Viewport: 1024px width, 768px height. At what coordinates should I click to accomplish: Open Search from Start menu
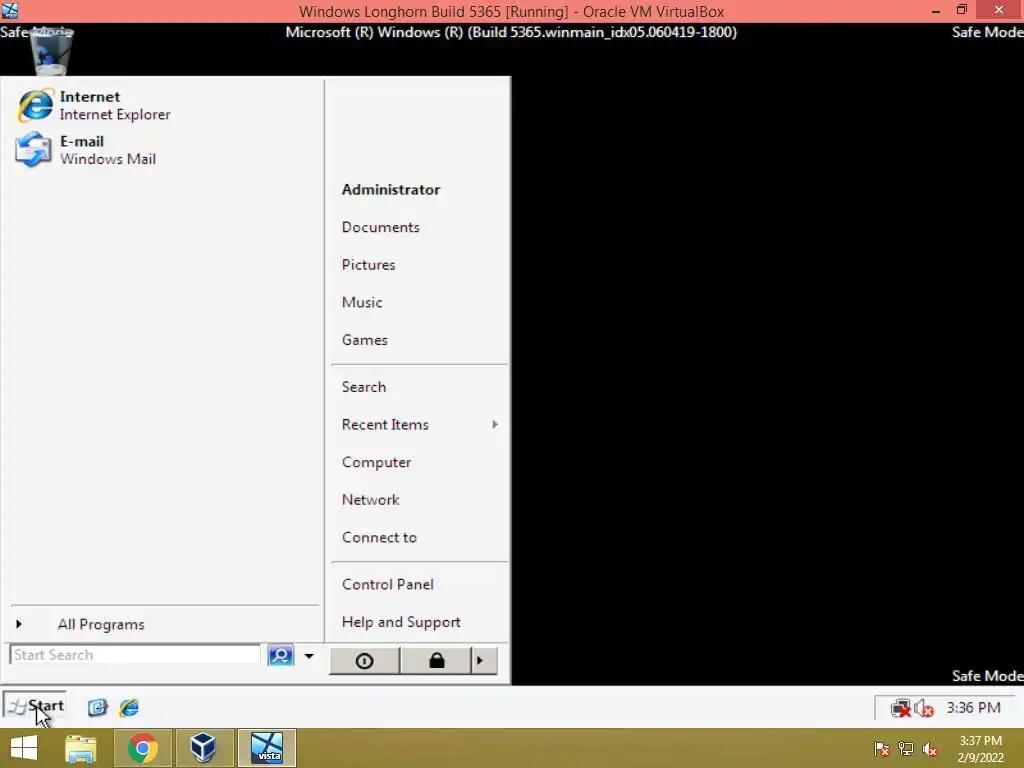[x=364, y=387]
